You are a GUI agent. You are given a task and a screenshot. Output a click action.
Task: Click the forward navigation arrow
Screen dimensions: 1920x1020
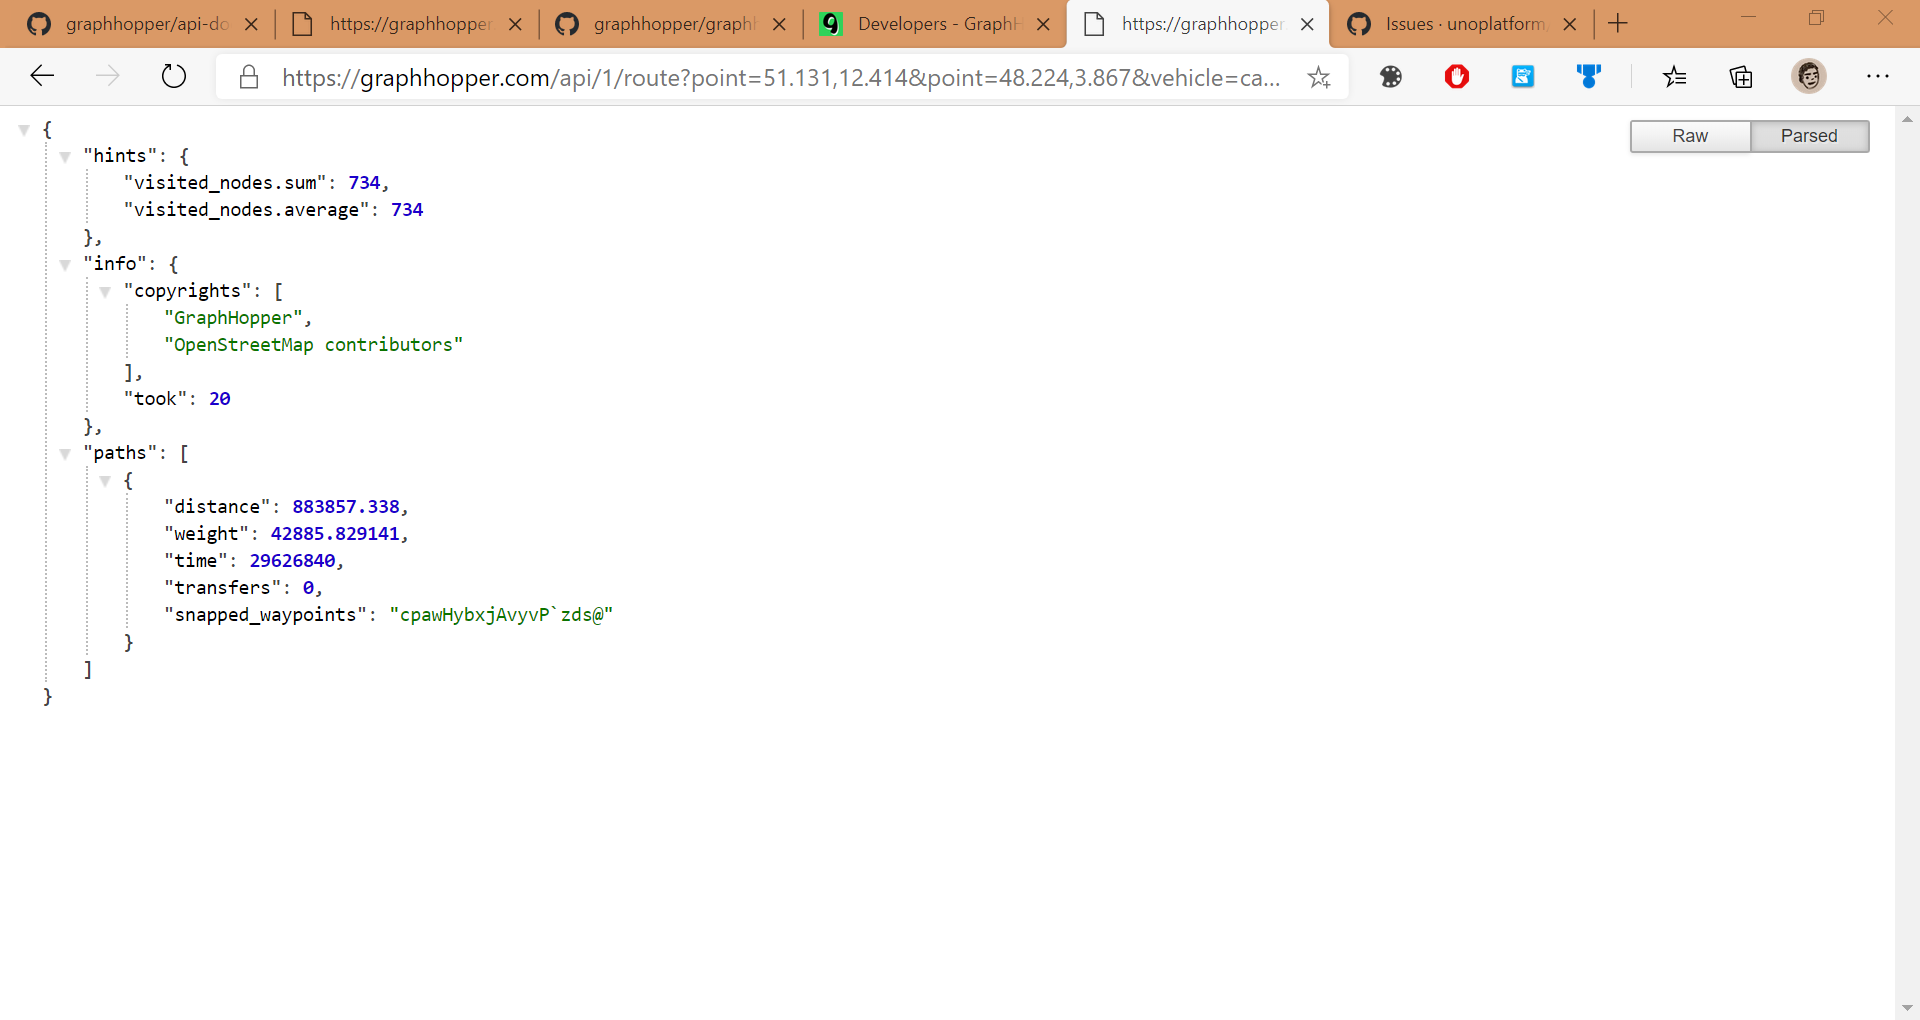click(107, 76)
